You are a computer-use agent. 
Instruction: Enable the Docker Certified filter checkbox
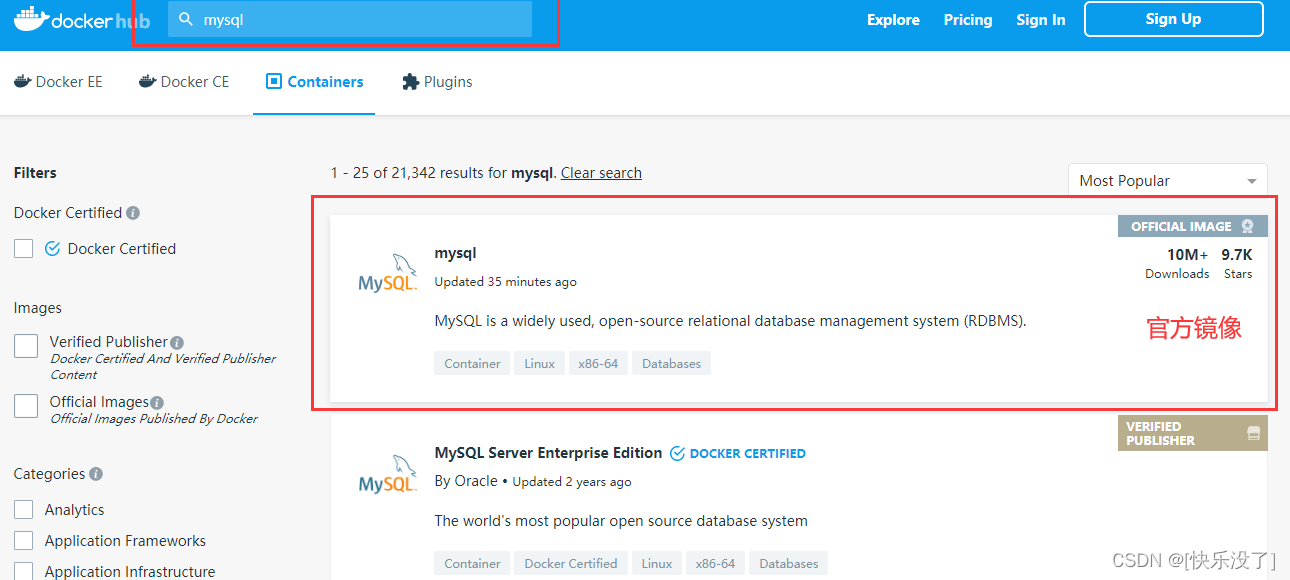pyautogui.click(x=24, y=249)
